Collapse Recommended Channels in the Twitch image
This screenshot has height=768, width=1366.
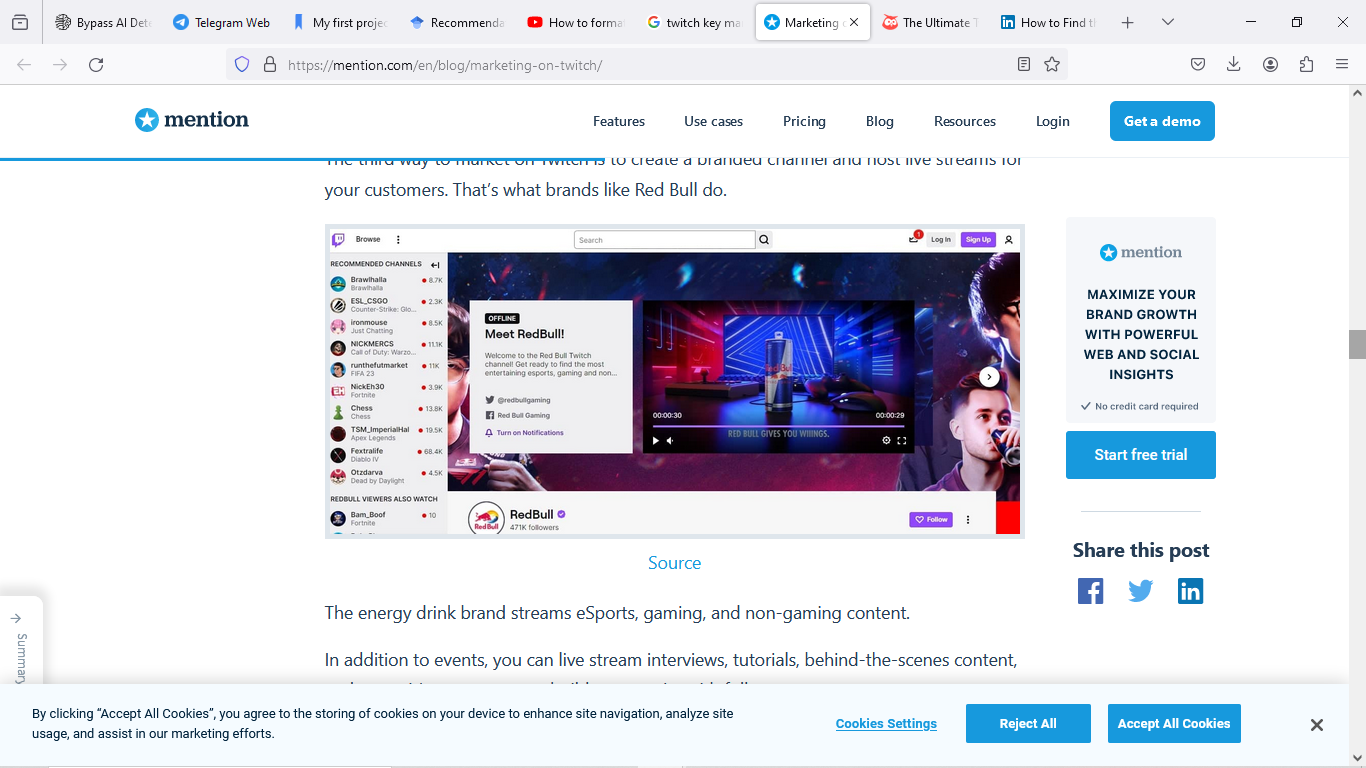coord(433,264)
